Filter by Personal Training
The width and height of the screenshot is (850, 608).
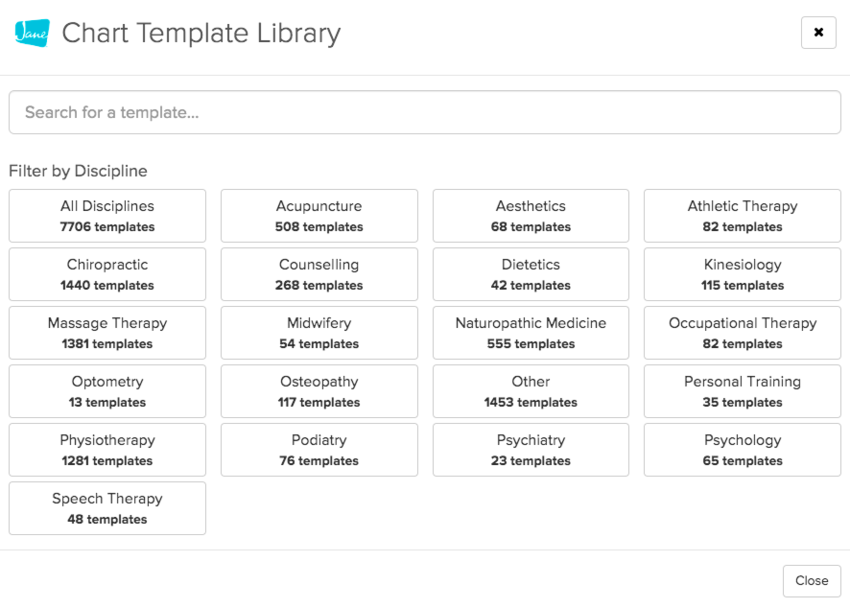[x=742, y=391]
